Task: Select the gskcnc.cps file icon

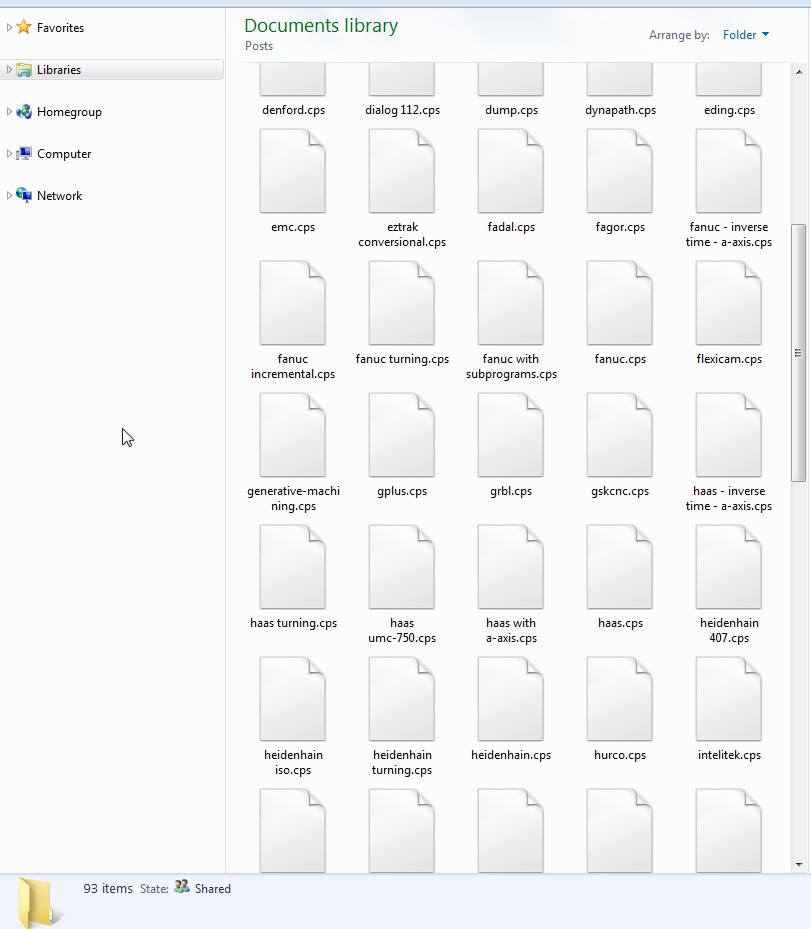Action: (x=620, y=436)
